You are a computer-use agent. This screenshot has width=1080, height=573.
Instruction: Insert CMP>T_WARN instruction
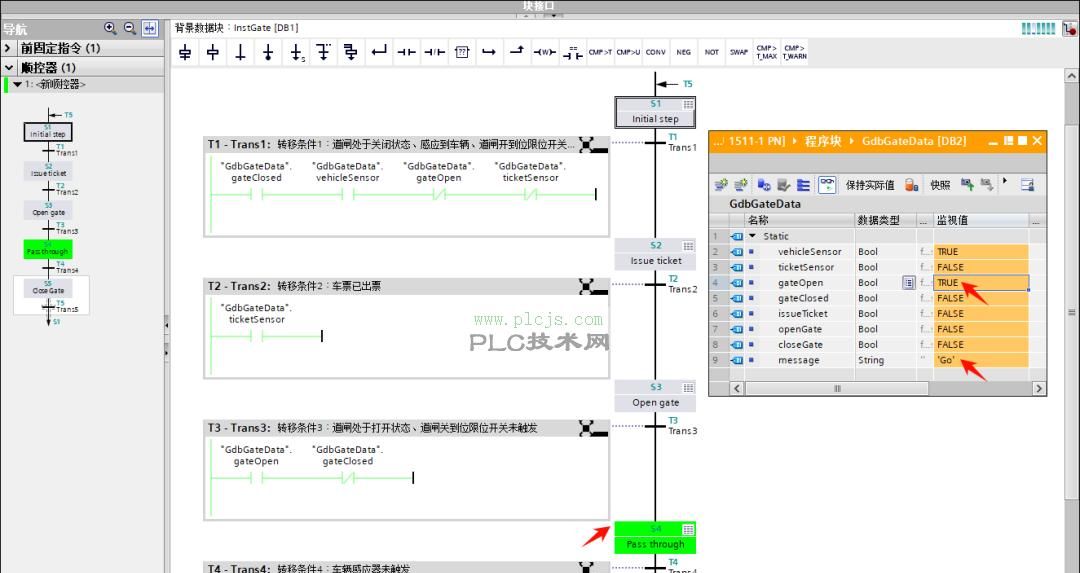click(794, 52)
